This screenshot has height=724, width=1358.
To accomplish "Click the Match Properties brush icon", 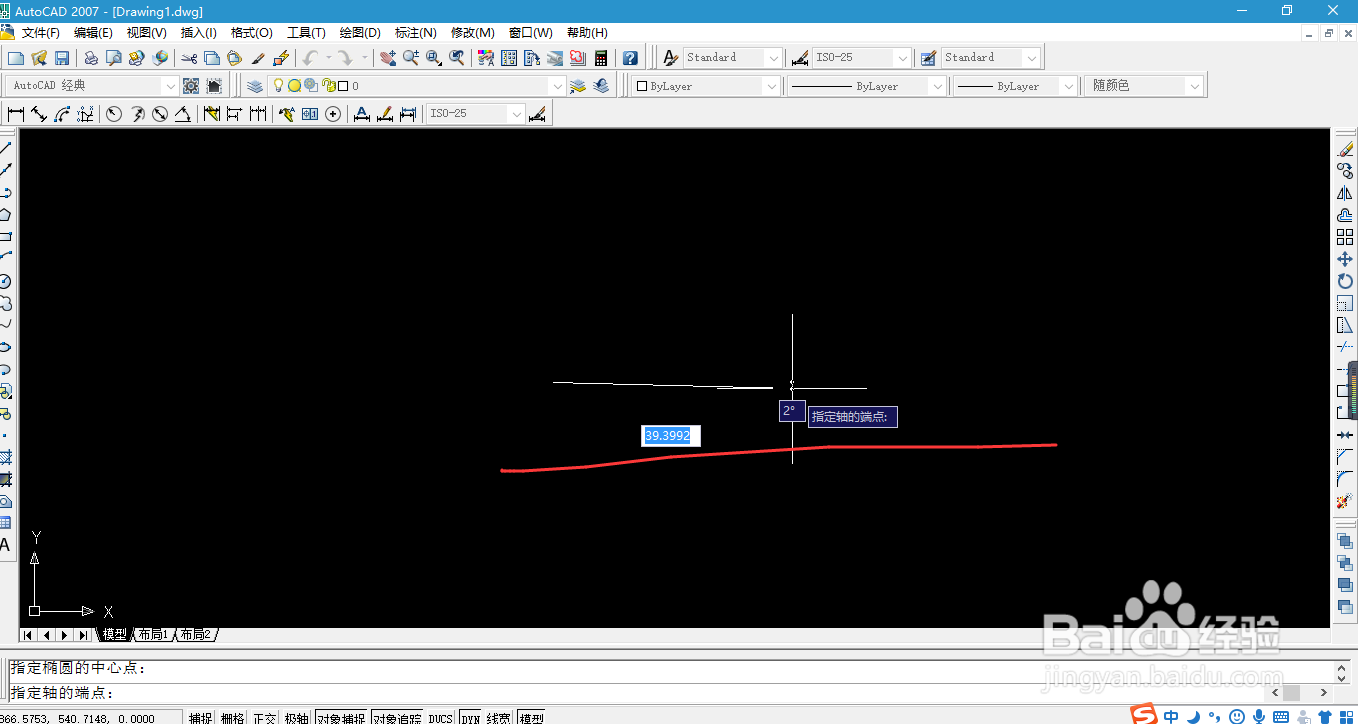I will coord(258,58).
